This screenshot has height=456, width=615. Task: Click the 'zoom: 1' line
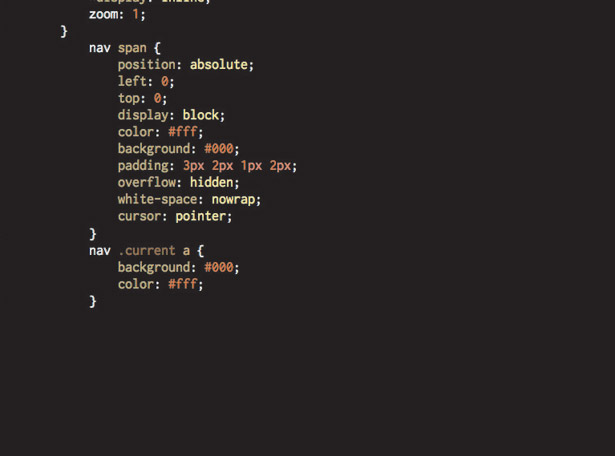point(117,15)
